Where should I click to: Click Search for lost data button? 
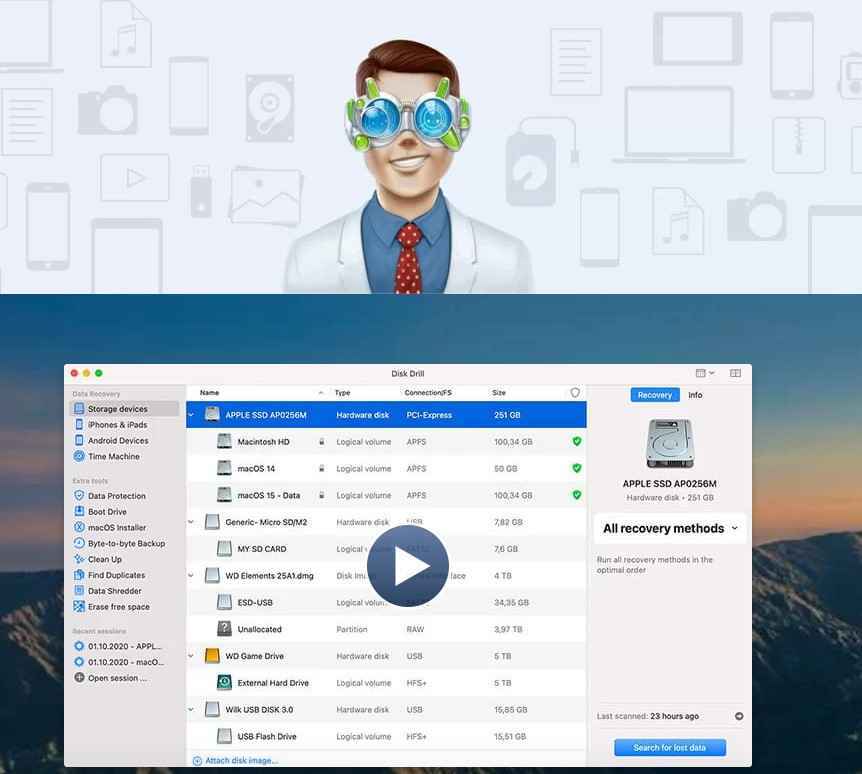pyautogui.click(x=670, y=748)
